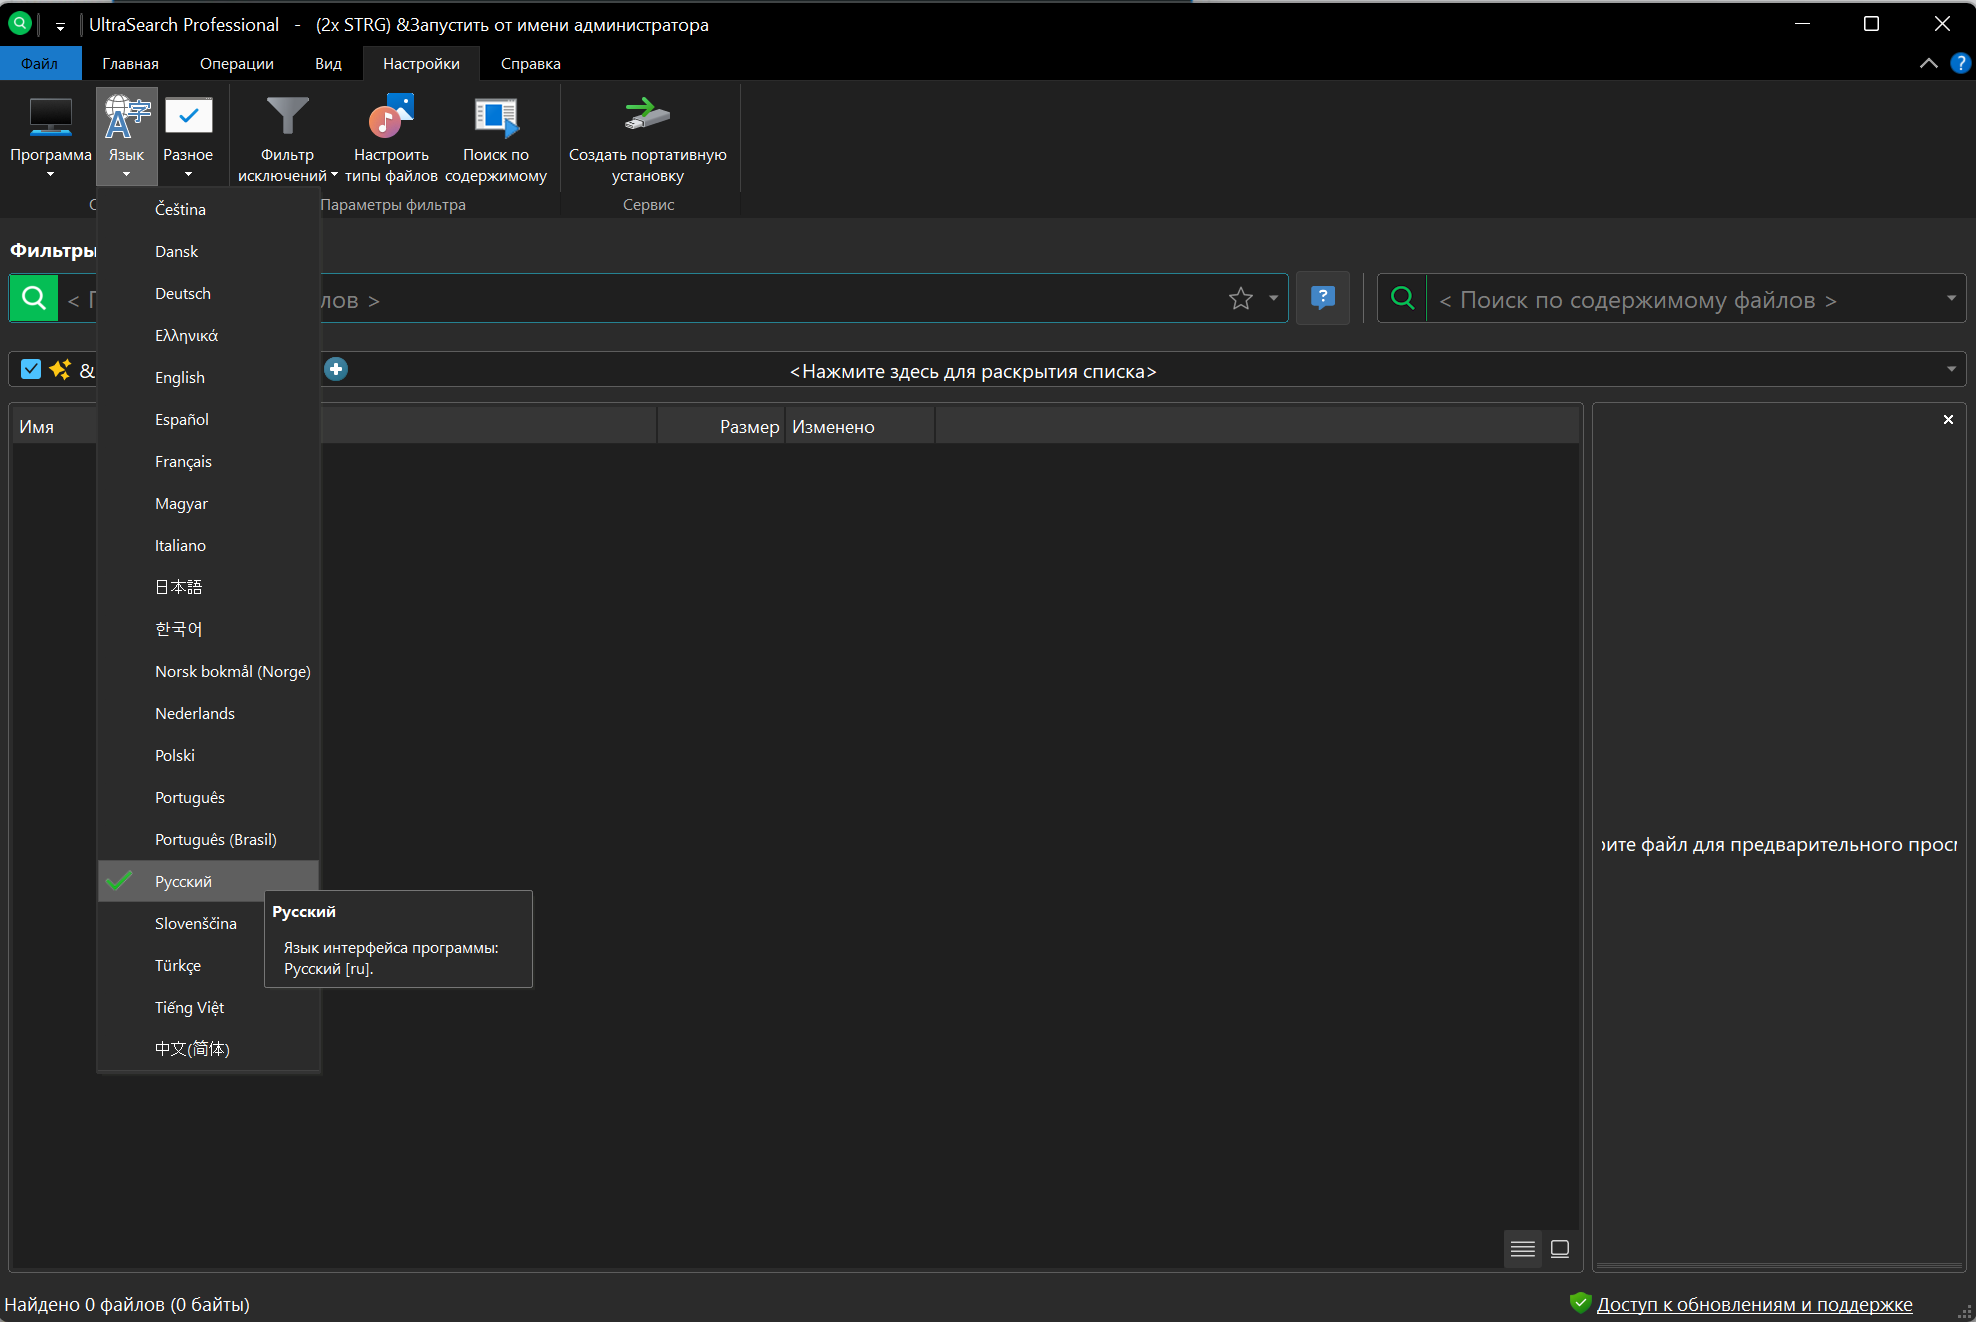This screenshot has height=1322, width=1976.
Task: Switch to the Главная tab
Action: pyautogui.click(x=130, y=63)
